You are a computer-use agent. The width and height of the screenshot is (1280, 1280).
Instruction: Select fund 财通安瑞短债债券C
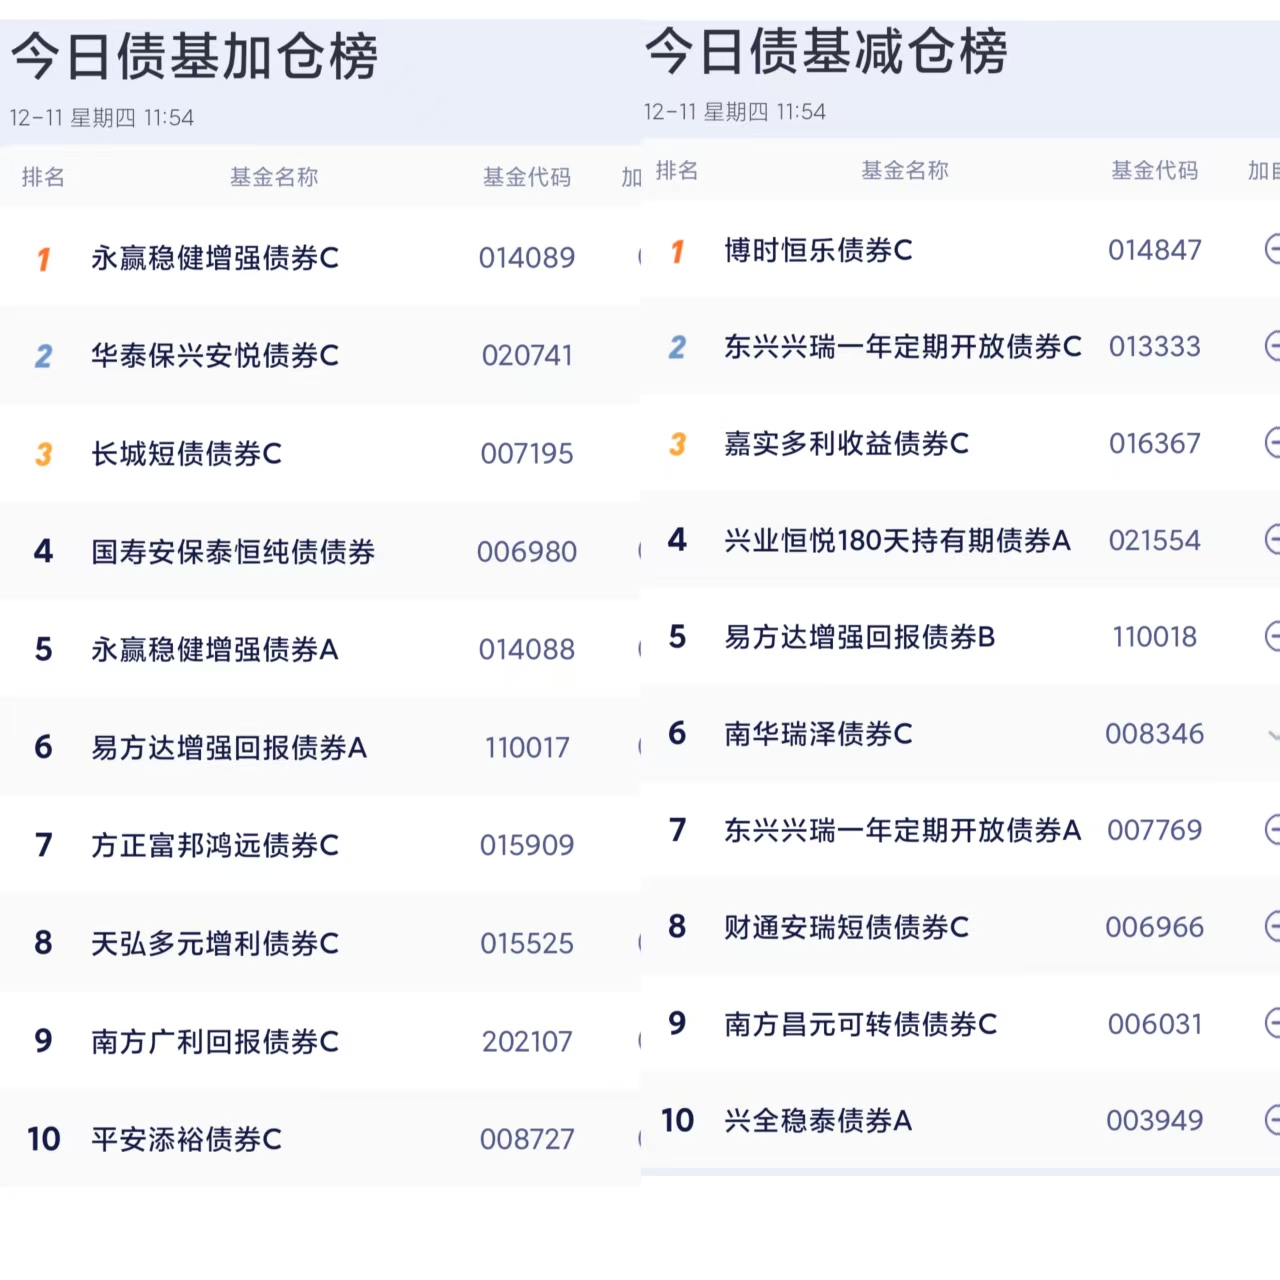tap(847, 927)
